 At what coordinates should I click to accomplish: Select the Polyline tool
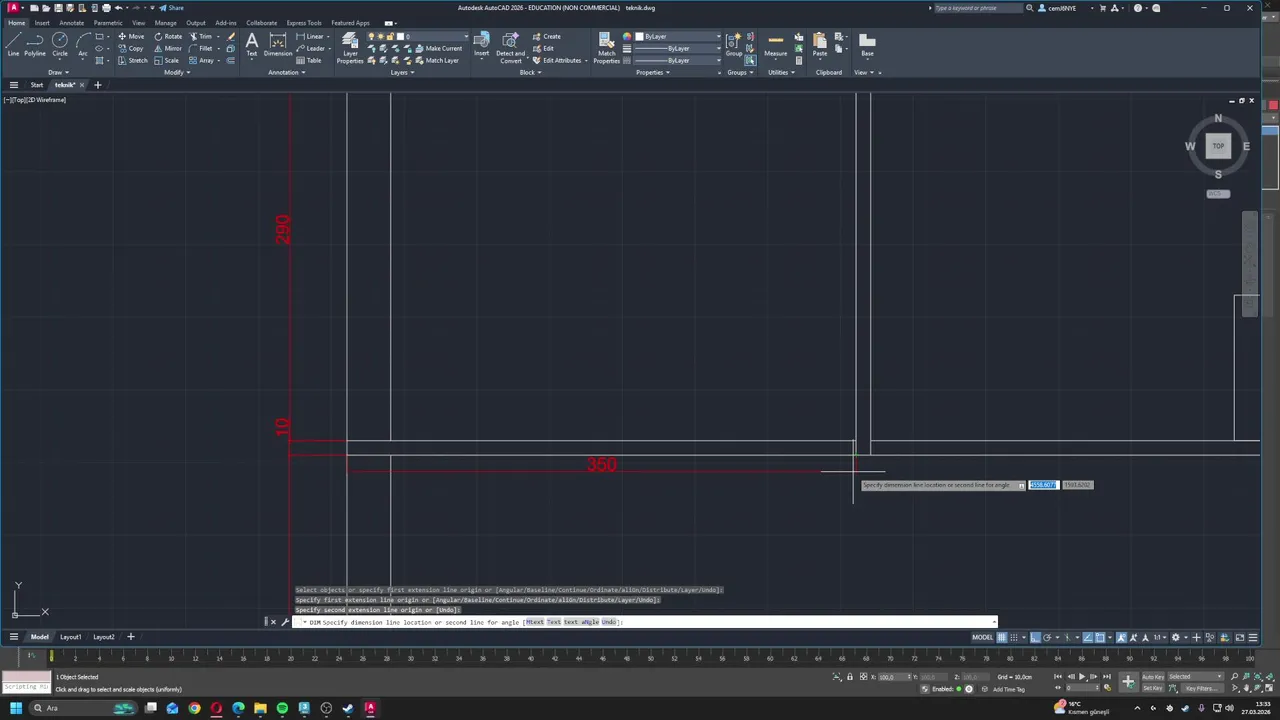click(x=35, y=44)
